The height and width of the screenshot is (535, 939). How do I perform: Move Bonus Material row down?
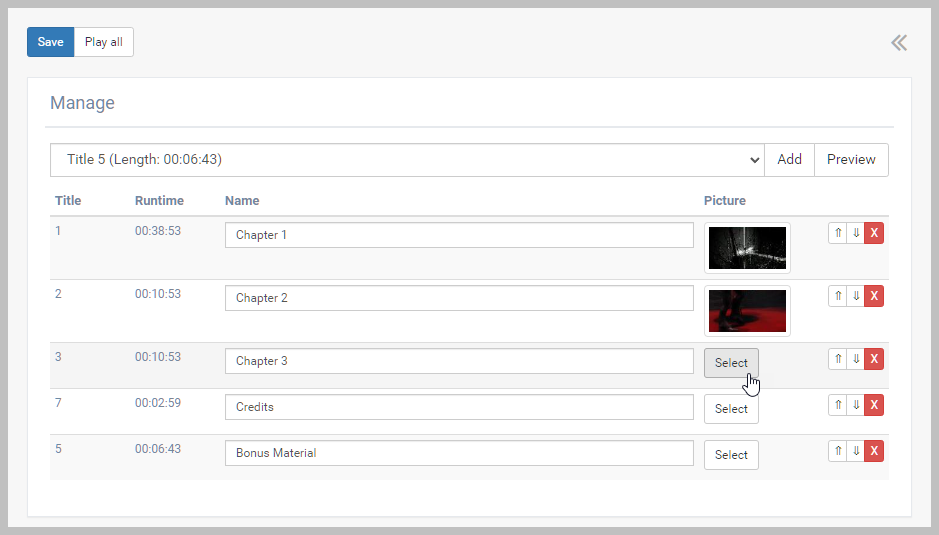click(856, 451)
